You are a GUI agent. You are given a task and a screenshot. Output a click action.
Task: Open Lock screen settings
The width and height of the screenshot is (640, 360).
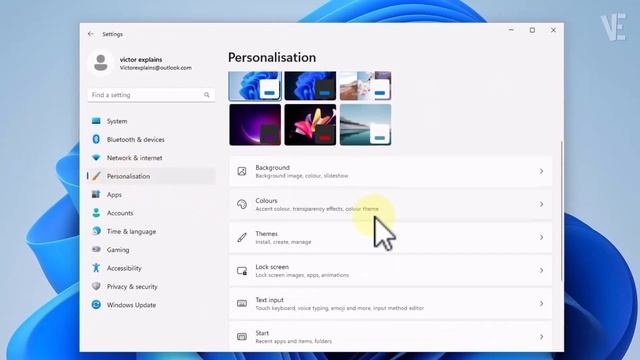click(x=391, y=271)
